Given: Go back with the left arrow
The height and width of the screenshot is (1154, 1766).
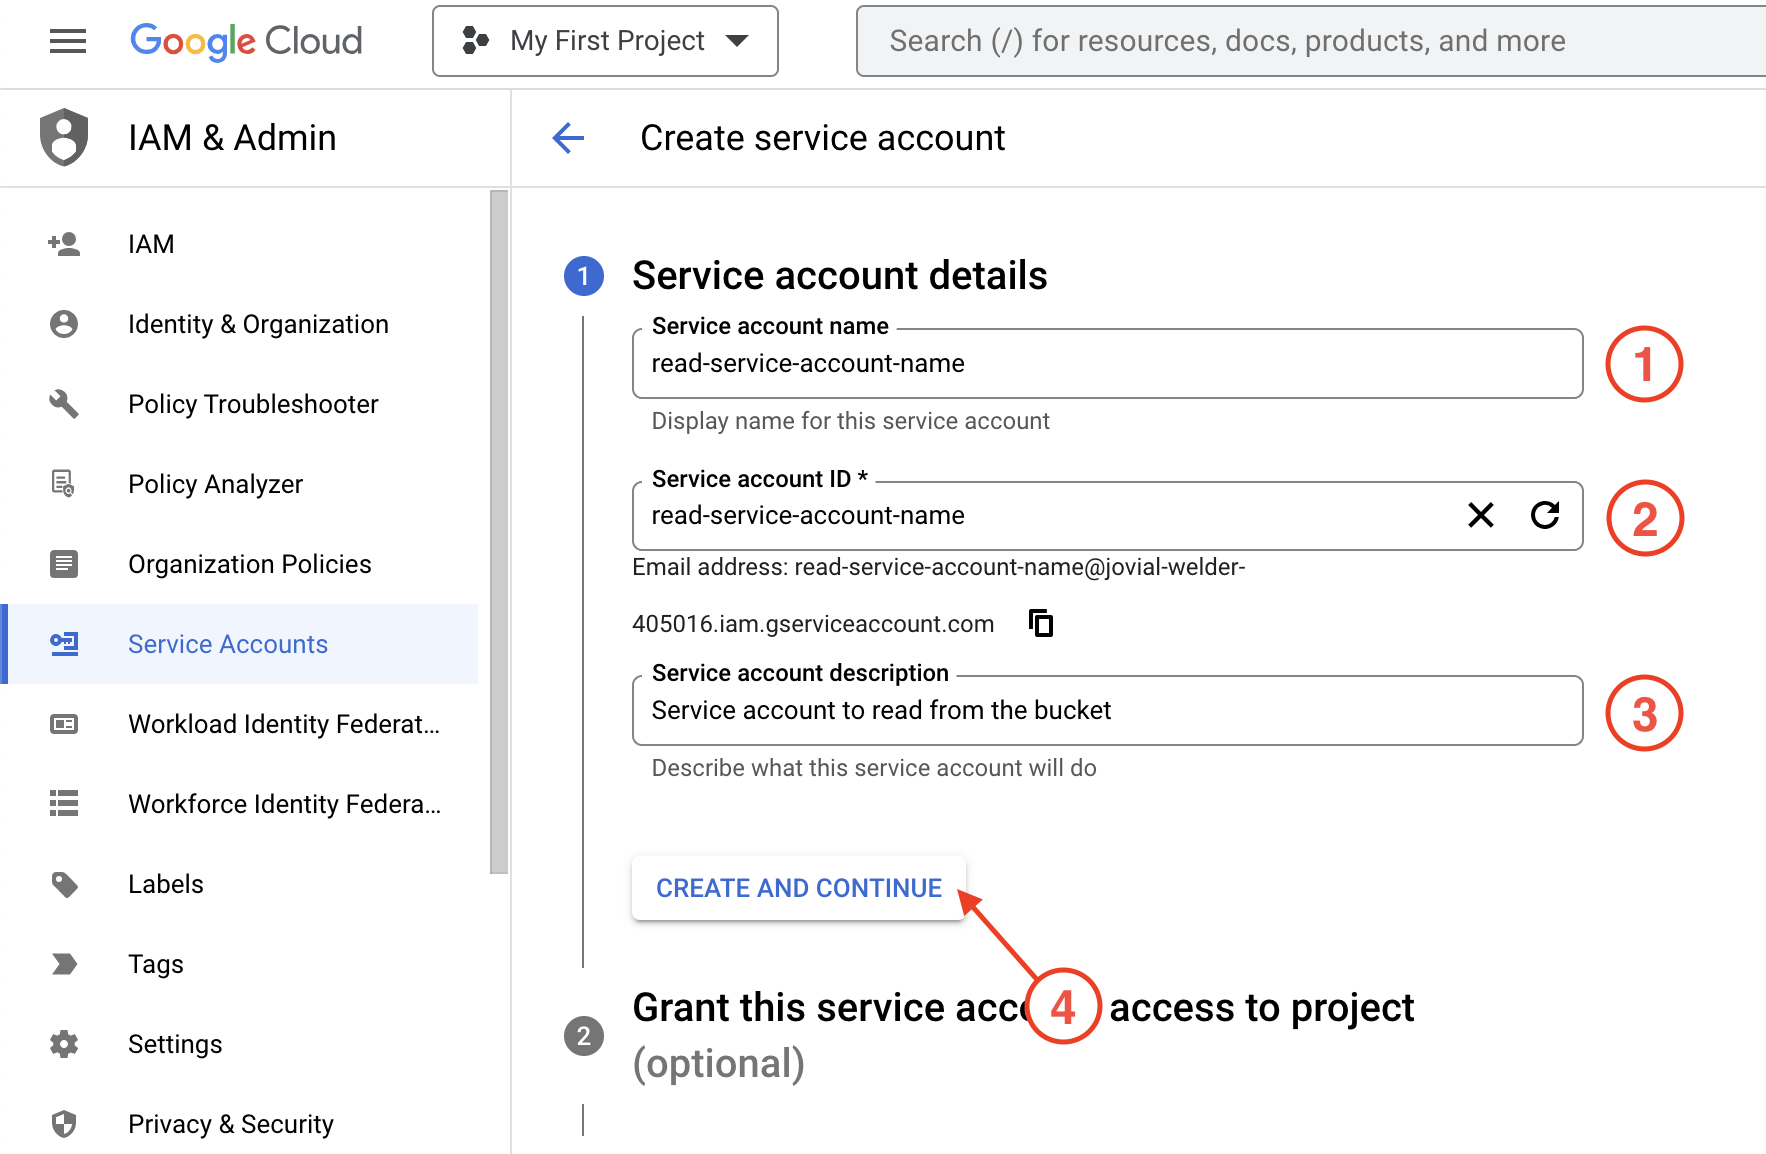Looking at the screenshot, I should pos(568,138).
